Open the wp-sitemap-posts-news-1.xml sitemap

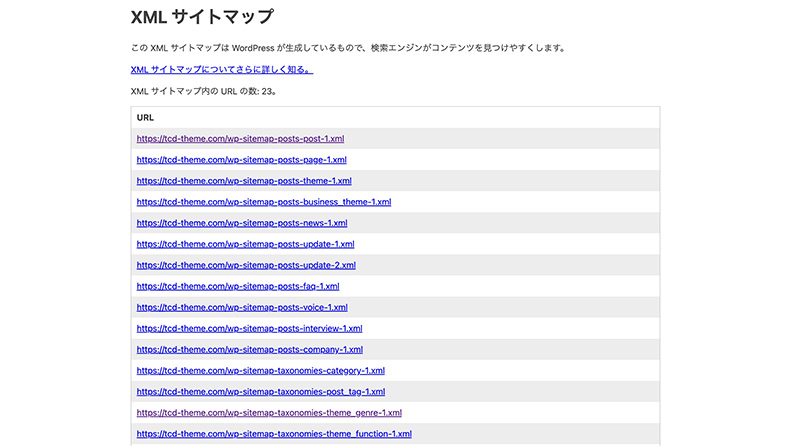pos(242,223)
